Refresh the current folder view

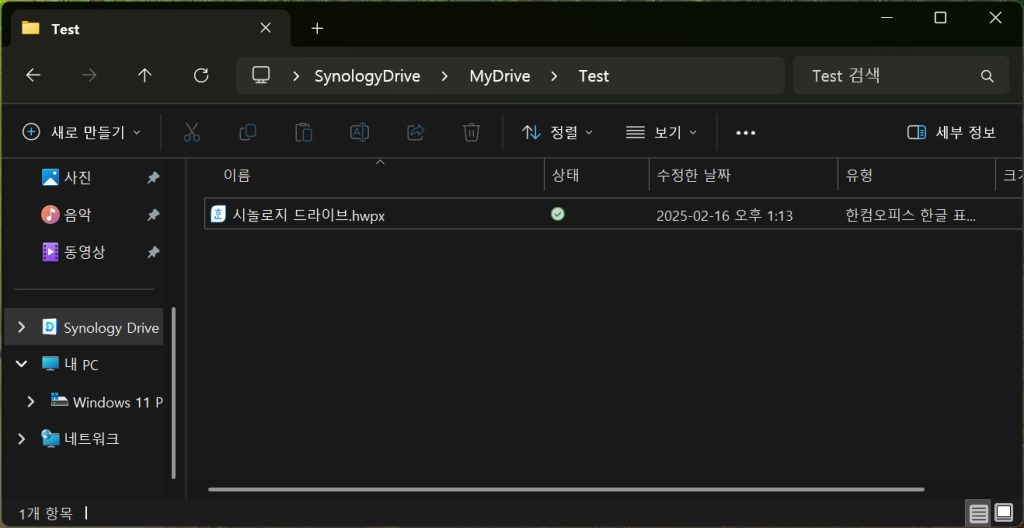tap(201, 76)
